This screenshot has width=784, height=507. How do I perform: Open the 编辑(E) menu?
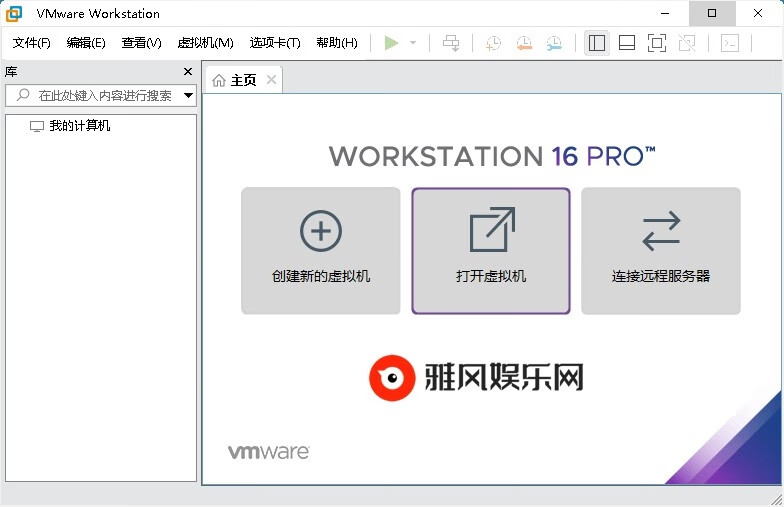pyautogui.click(x=86, y=43)
